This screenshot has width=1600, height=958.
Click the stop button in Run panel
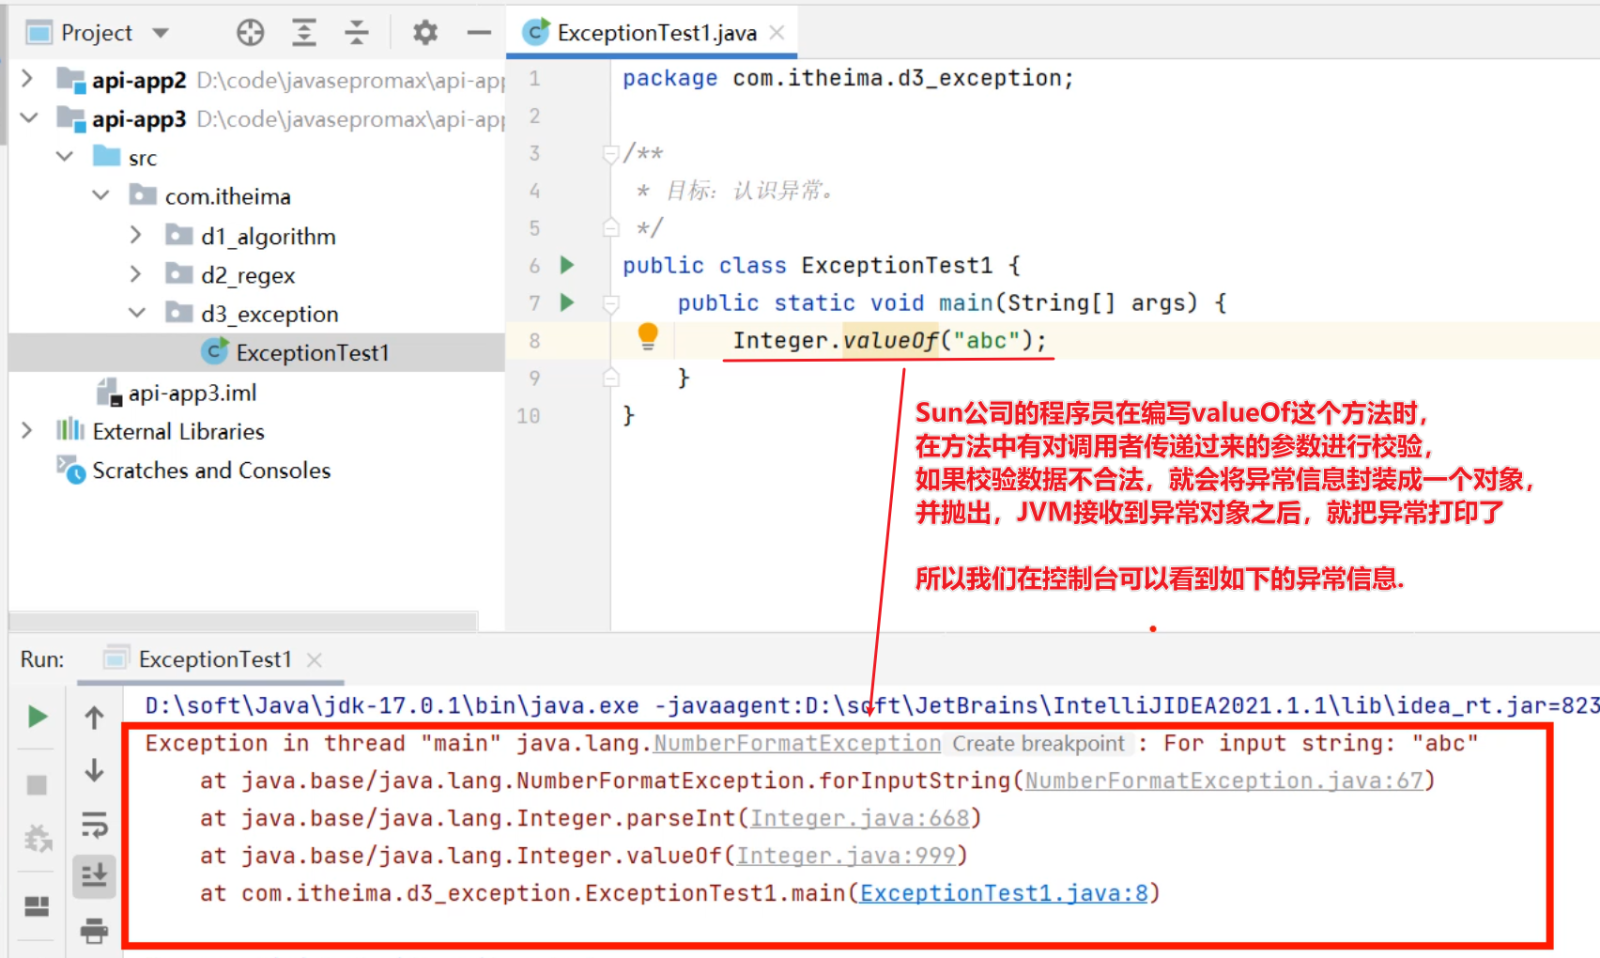coord(37,785)
